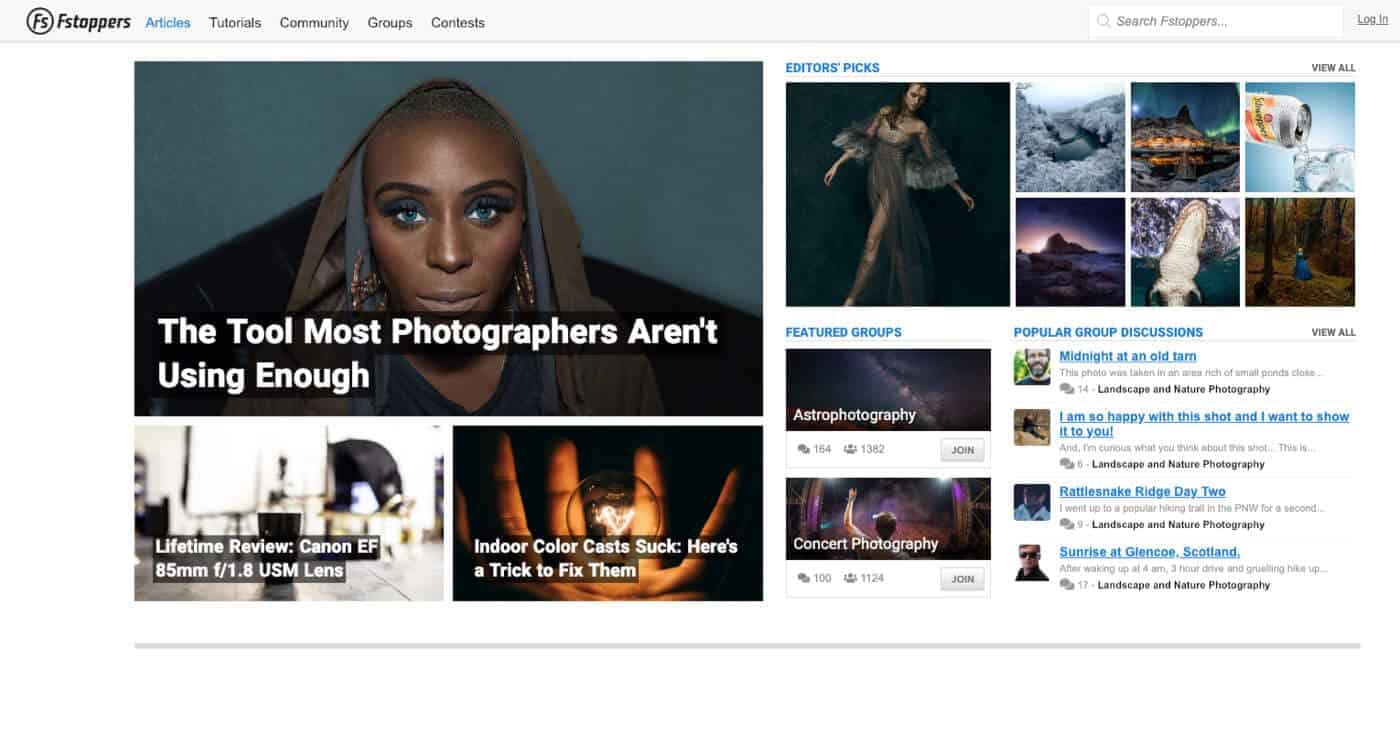The image size is (1400, 742).
Task: Click the Astrophotography comments count icon
Action: 804,449
